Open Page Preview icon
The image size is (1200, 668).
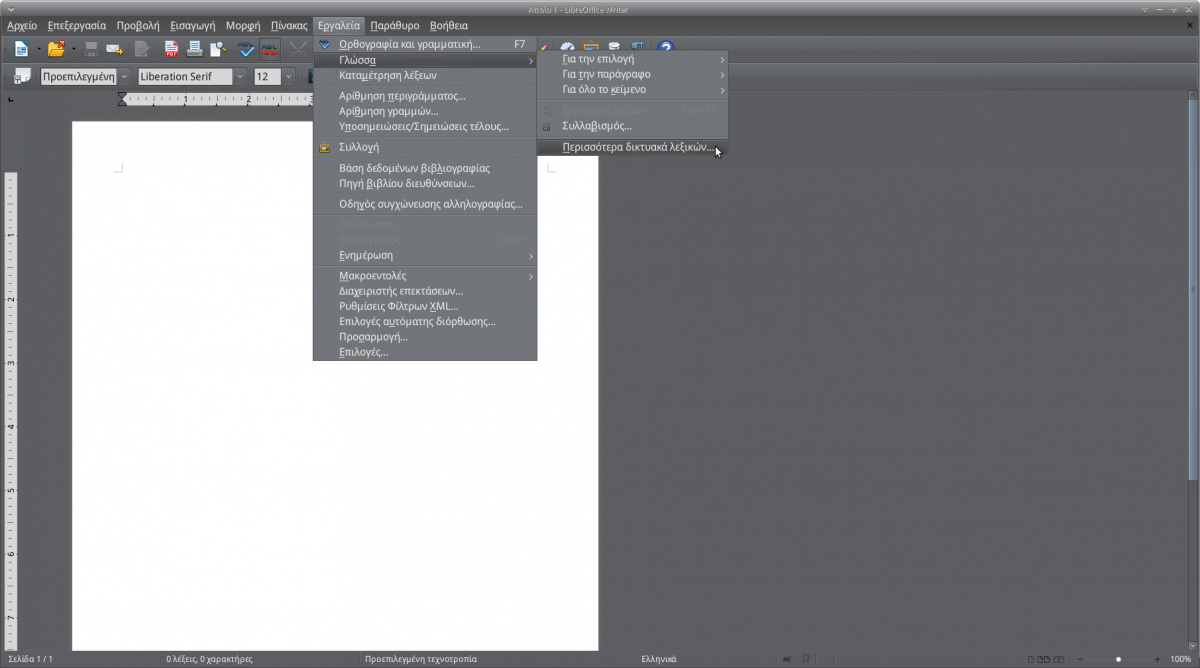click(217, 48)
